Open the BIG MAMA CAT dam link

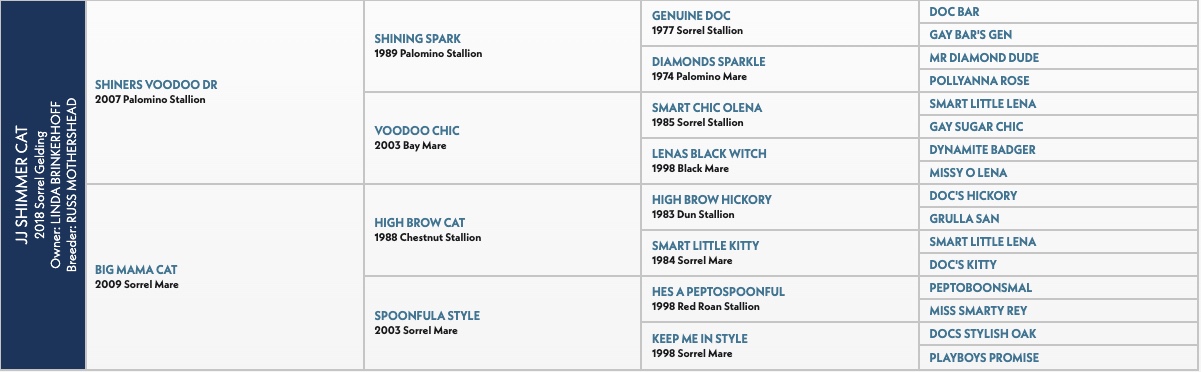(x=135, y=269)
